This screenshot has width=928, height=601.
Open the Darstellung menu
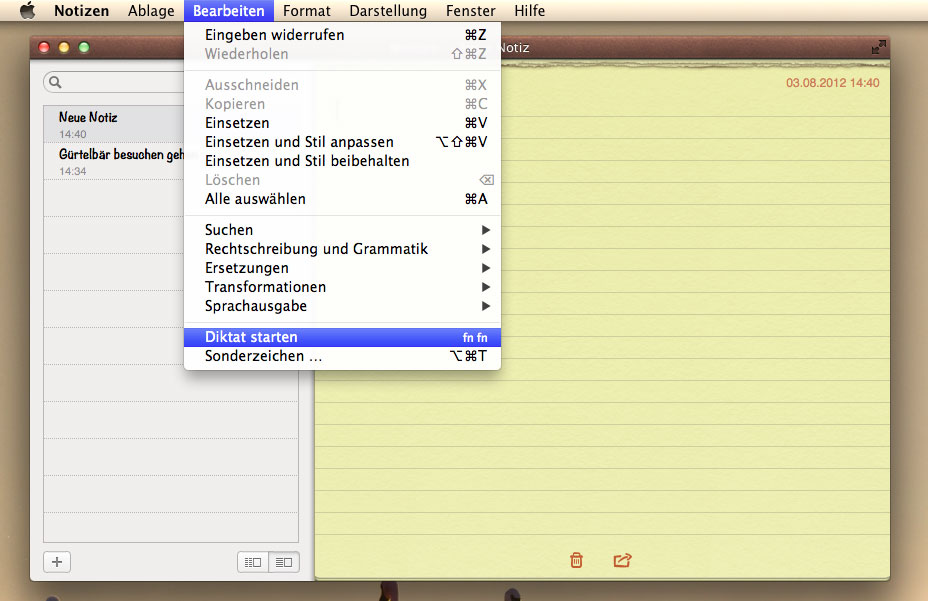click(388, 11)
